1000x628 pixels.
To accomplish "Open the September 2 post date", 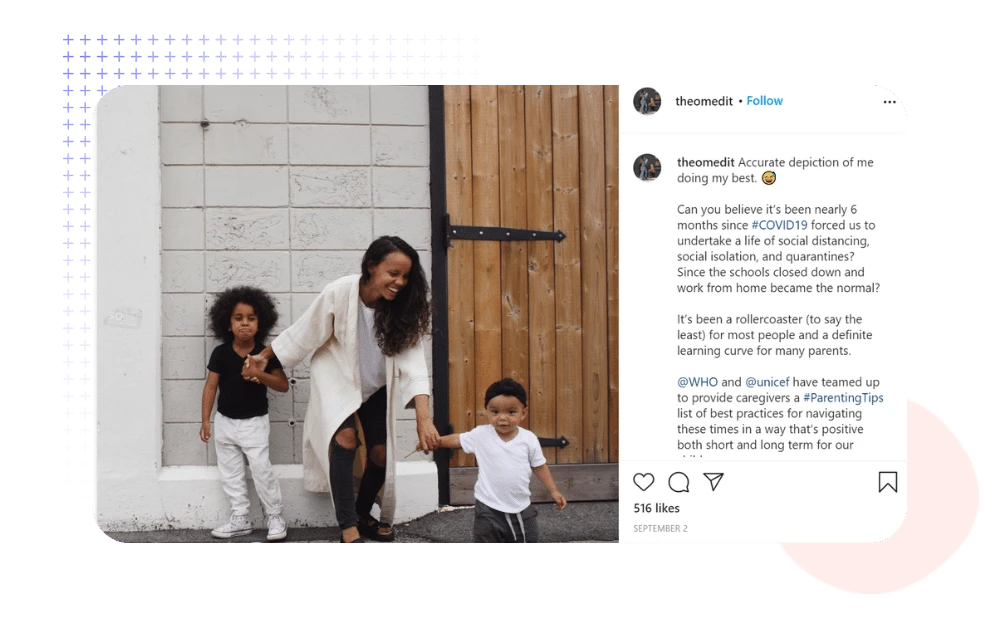I will pyautogui.click(x=660, y=529).
